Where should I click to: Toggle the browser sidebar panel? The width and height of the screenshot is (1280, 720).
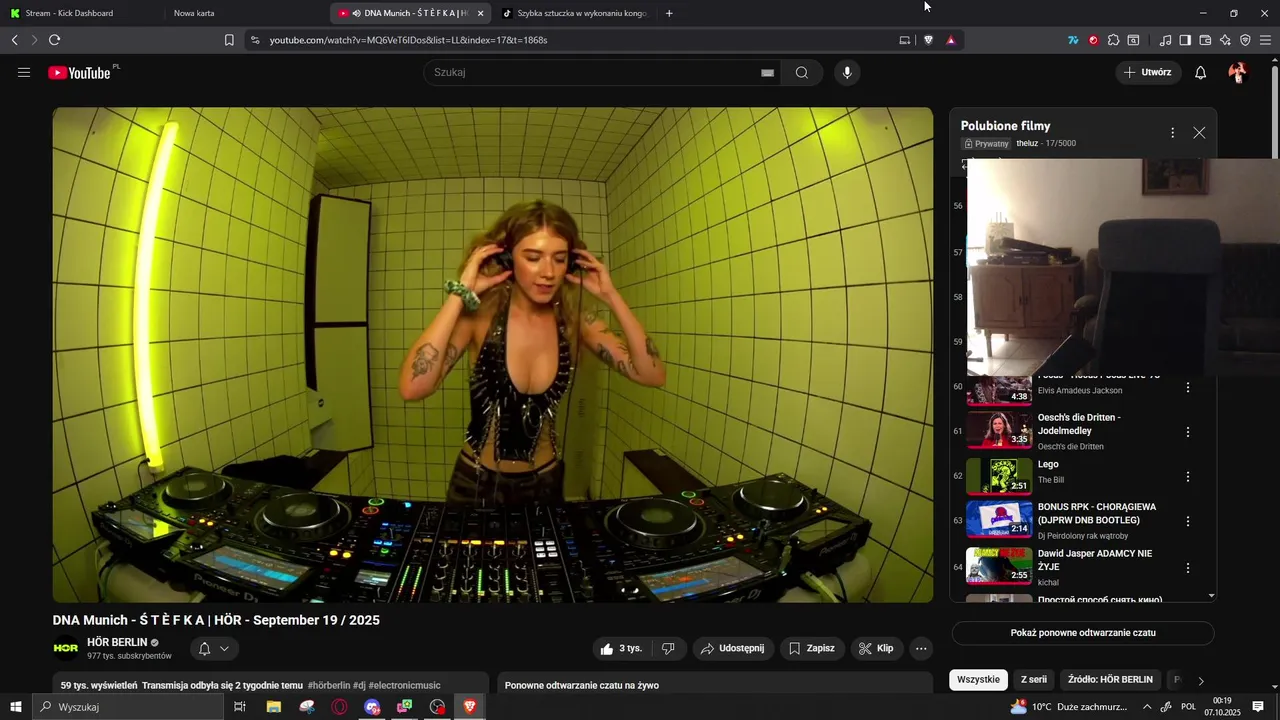(1185, 40)
